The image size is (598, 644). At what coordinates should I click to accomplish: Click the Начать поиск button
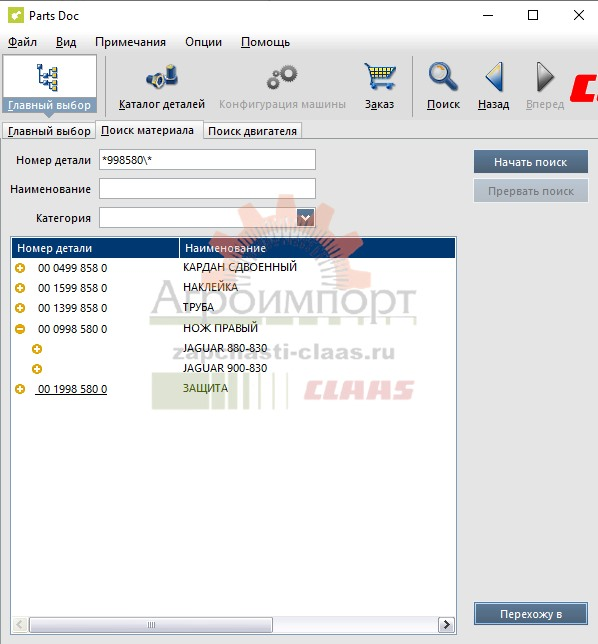pos(530,162)
